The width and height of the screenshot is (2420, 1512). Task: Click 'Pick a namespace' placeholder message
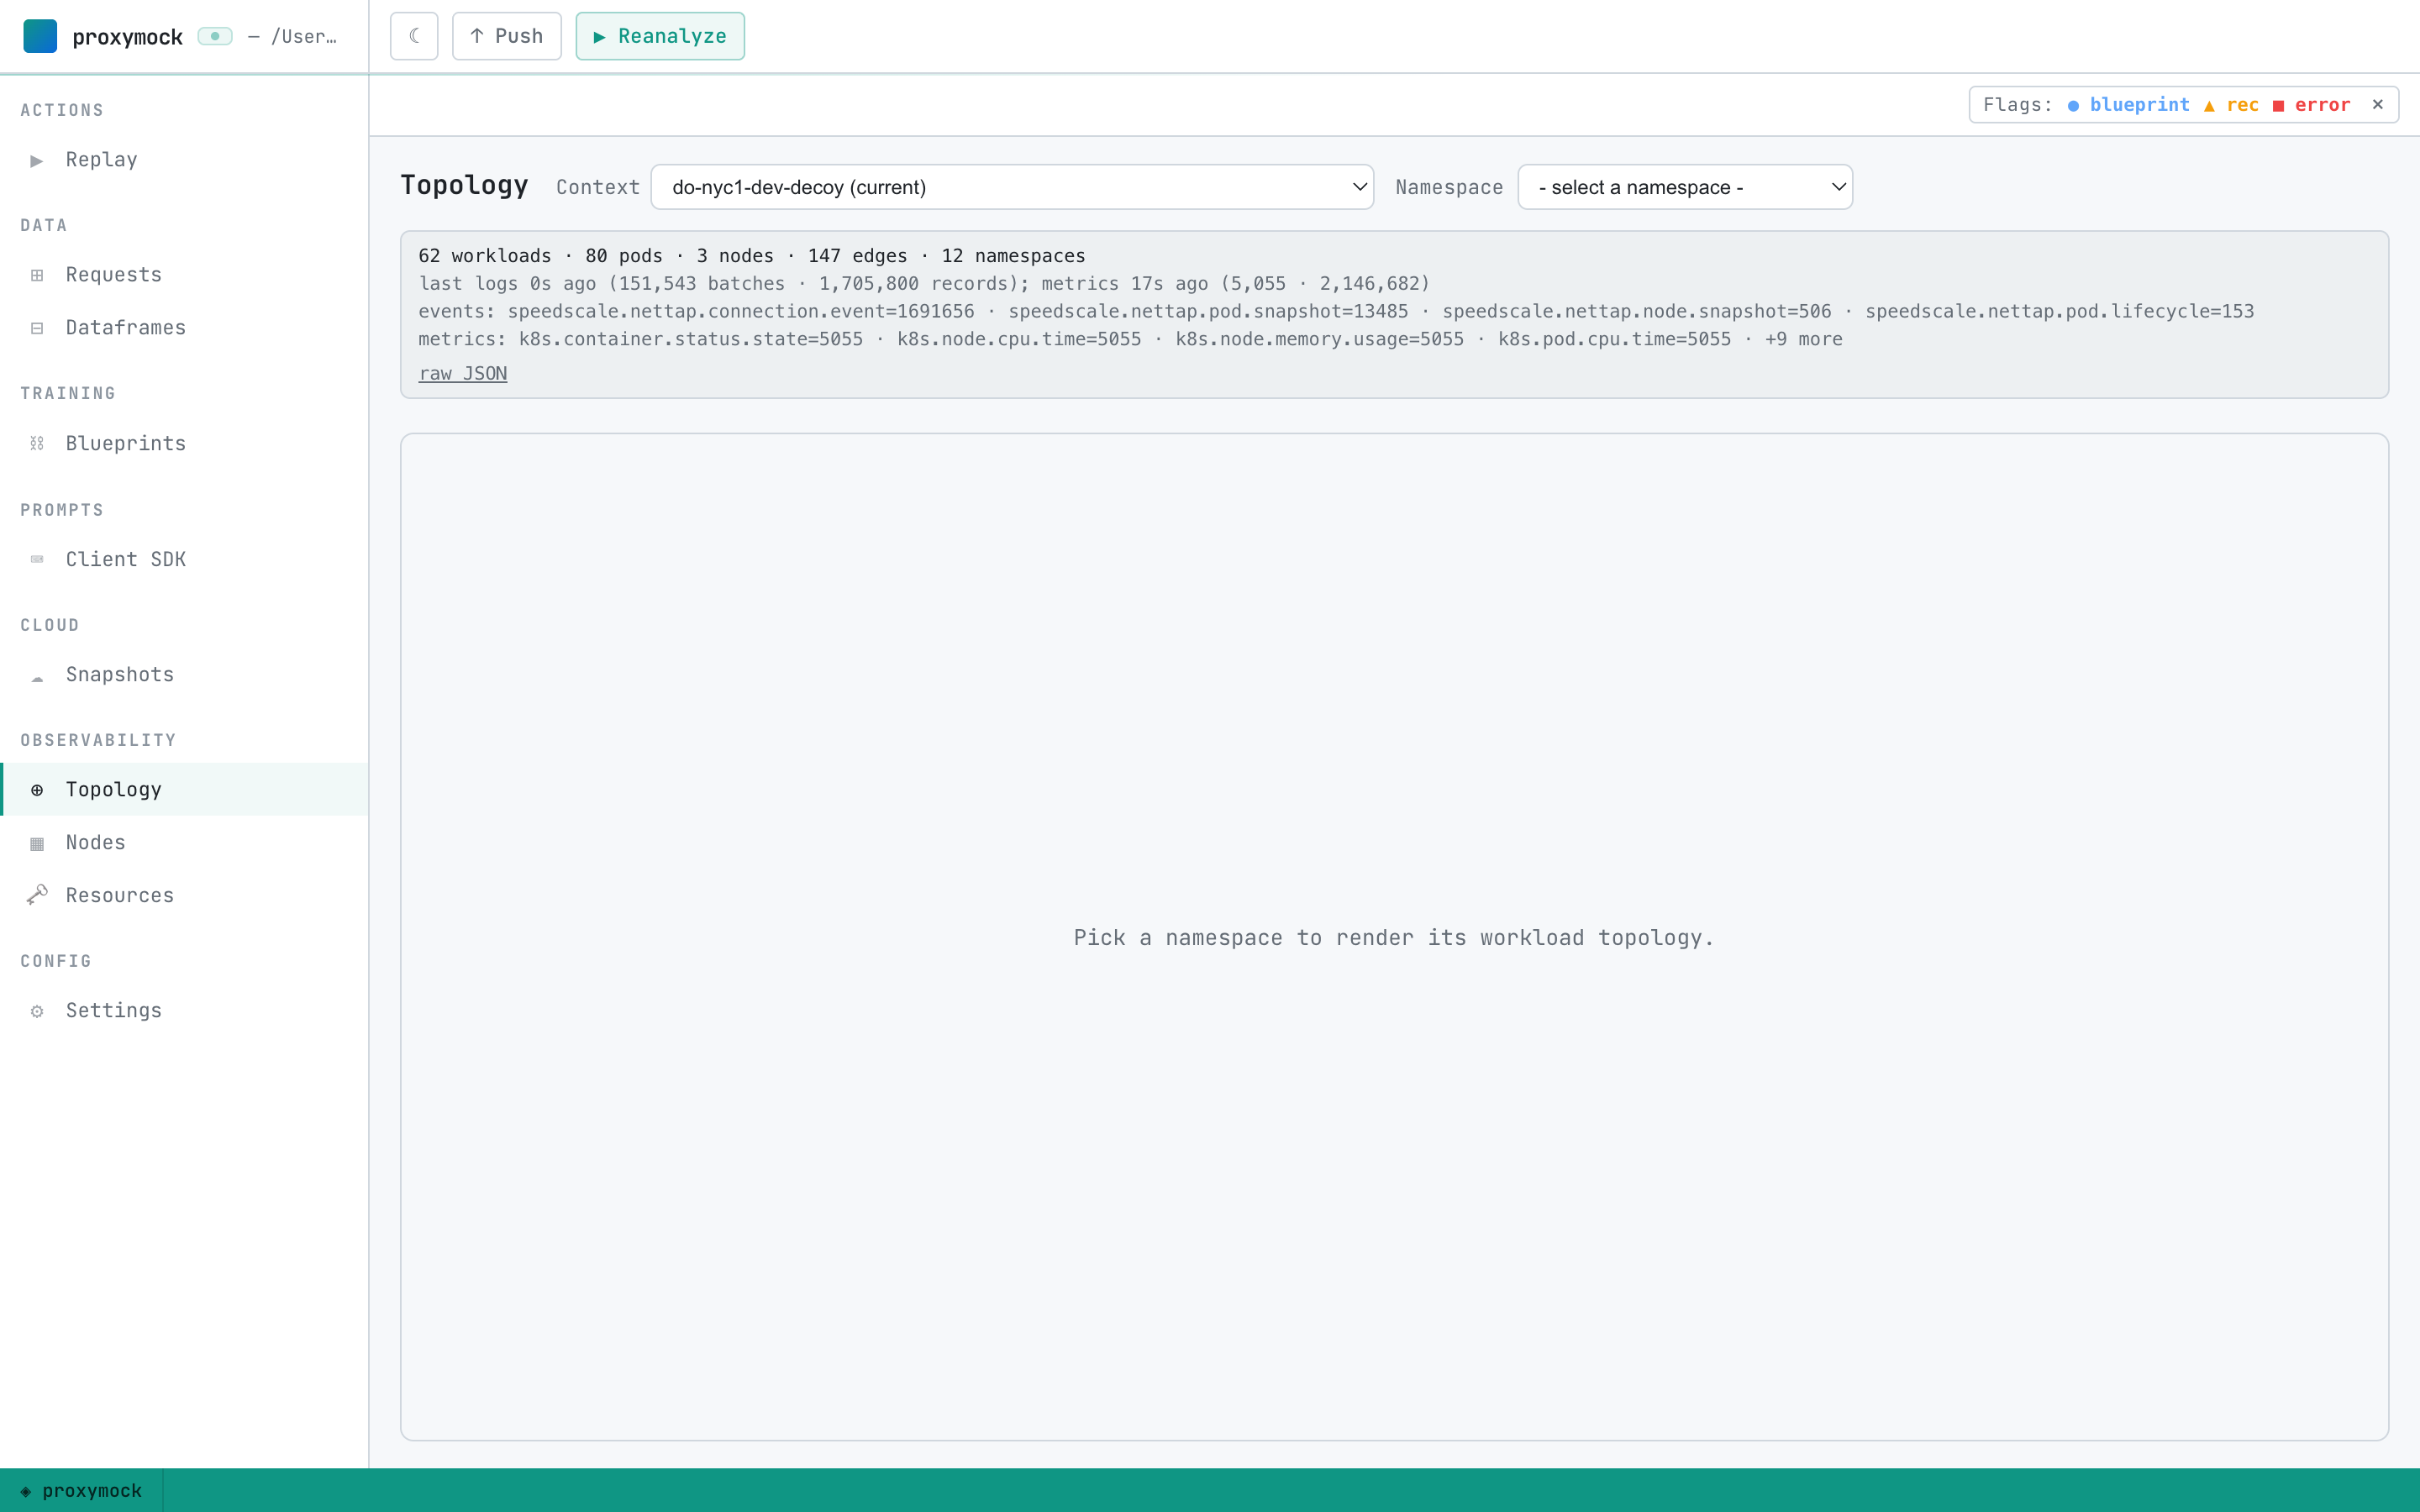pos(1394,937)
